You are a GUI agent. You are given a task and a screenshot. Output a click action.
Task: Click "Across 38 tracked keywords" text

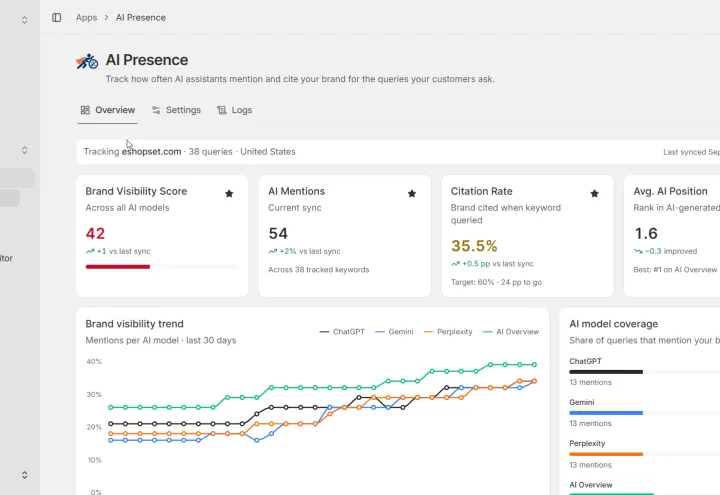point(319,270)
